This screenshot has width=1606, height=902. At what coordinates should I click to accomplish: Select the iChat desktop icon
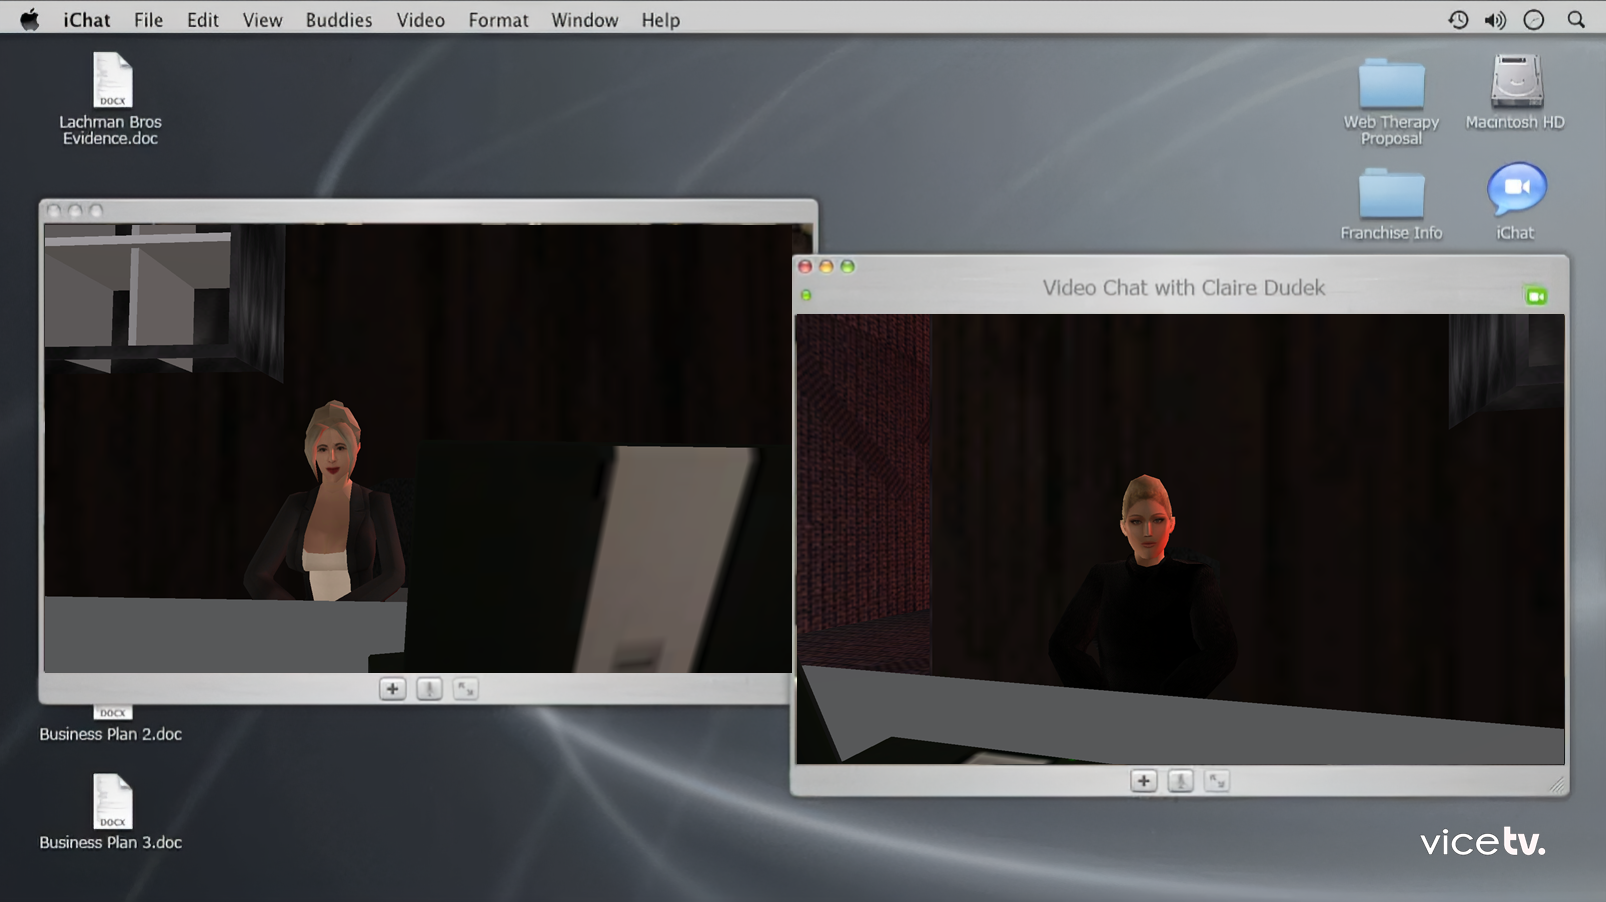point(1516,190)
